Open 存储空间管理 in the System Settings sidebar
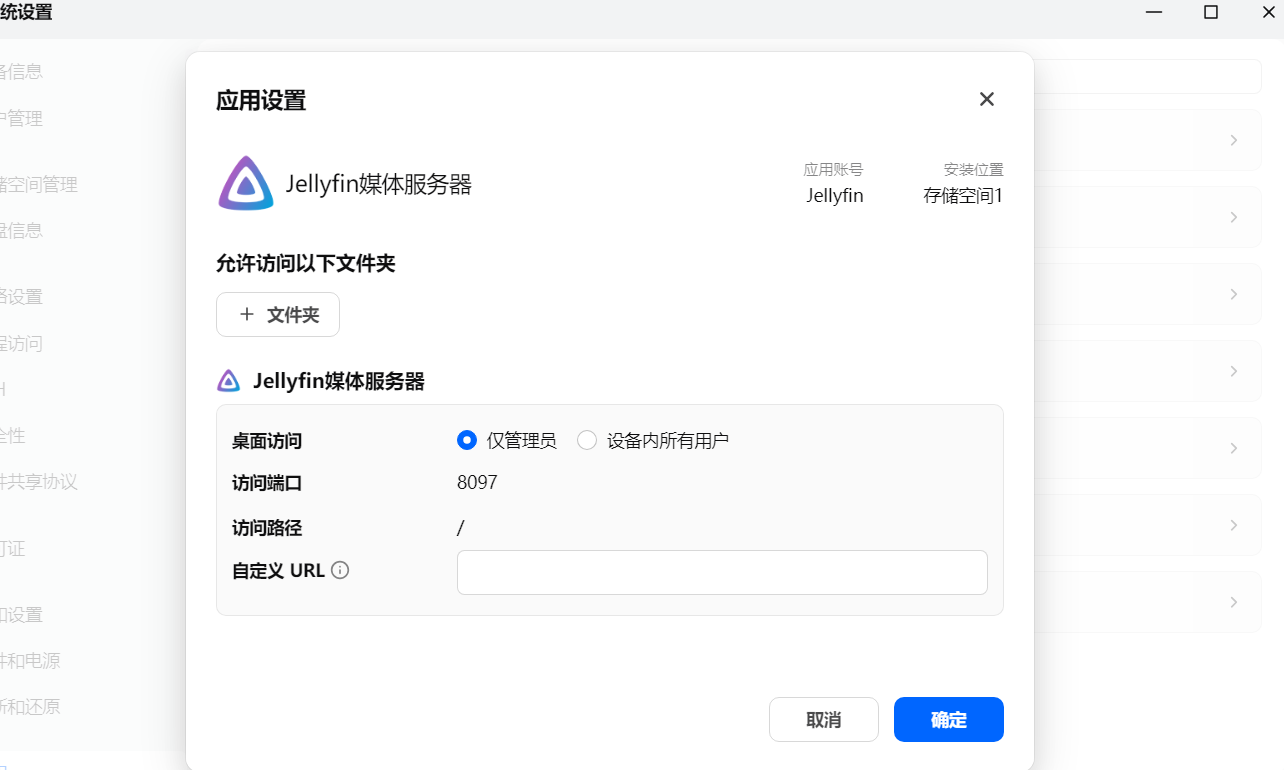Screen dimensions: 1284x770 (38, 185)
